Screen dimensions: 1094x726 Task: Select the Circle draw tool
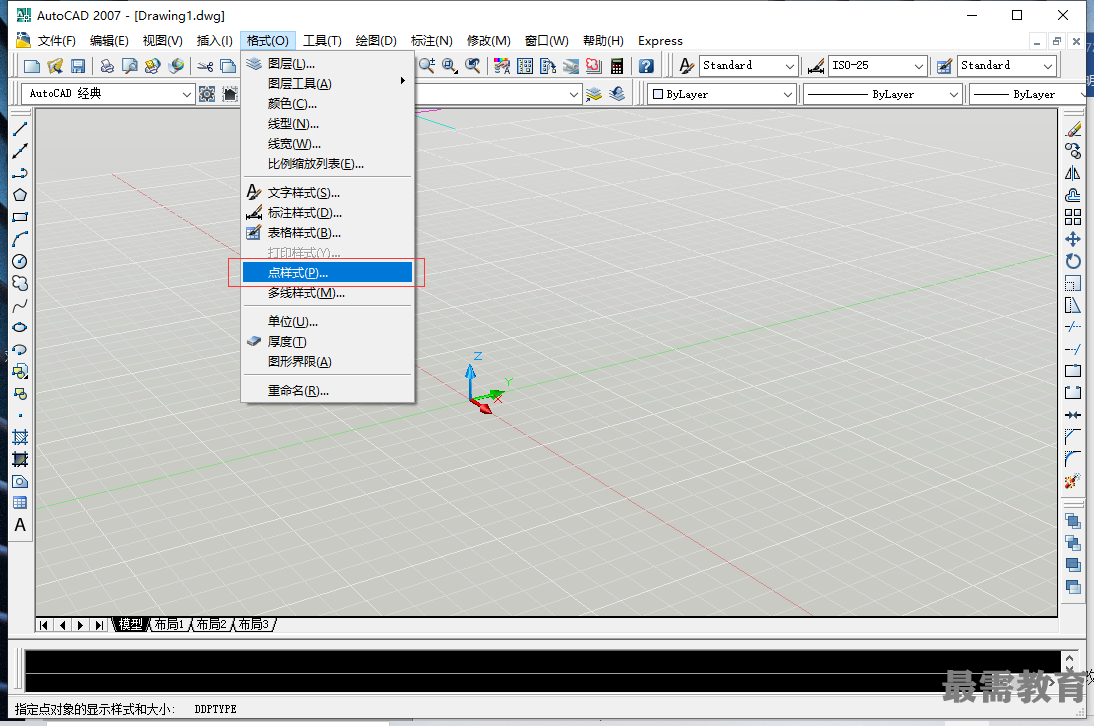(20, 262)
